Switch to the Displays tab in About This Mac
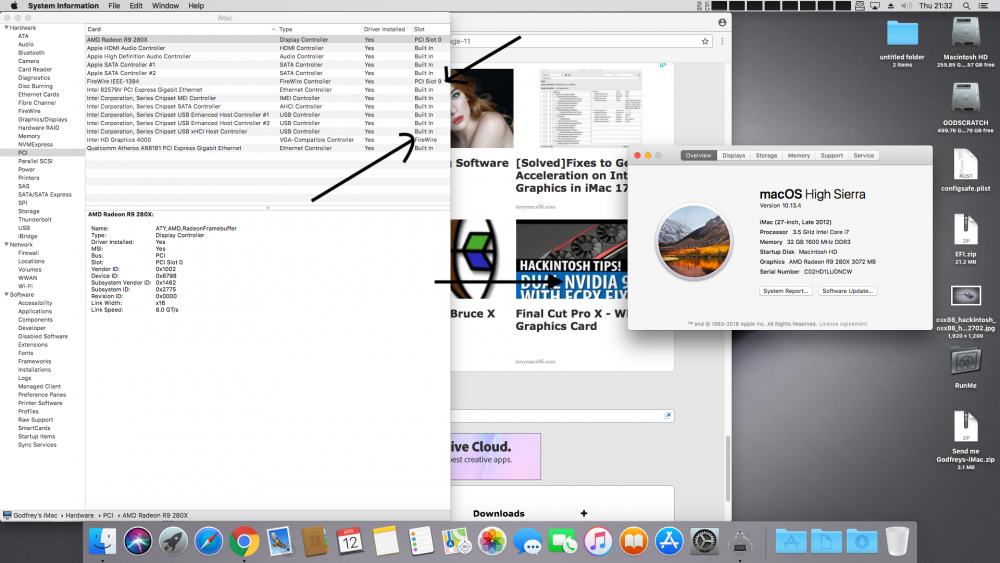The width and height of the screenshot is (1000, 563). pos(733,156)
